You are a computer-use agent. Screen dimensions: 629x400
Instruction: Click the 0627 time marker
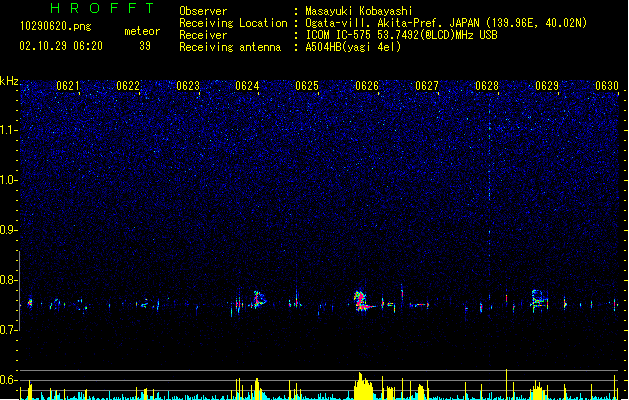coord(427,86)
